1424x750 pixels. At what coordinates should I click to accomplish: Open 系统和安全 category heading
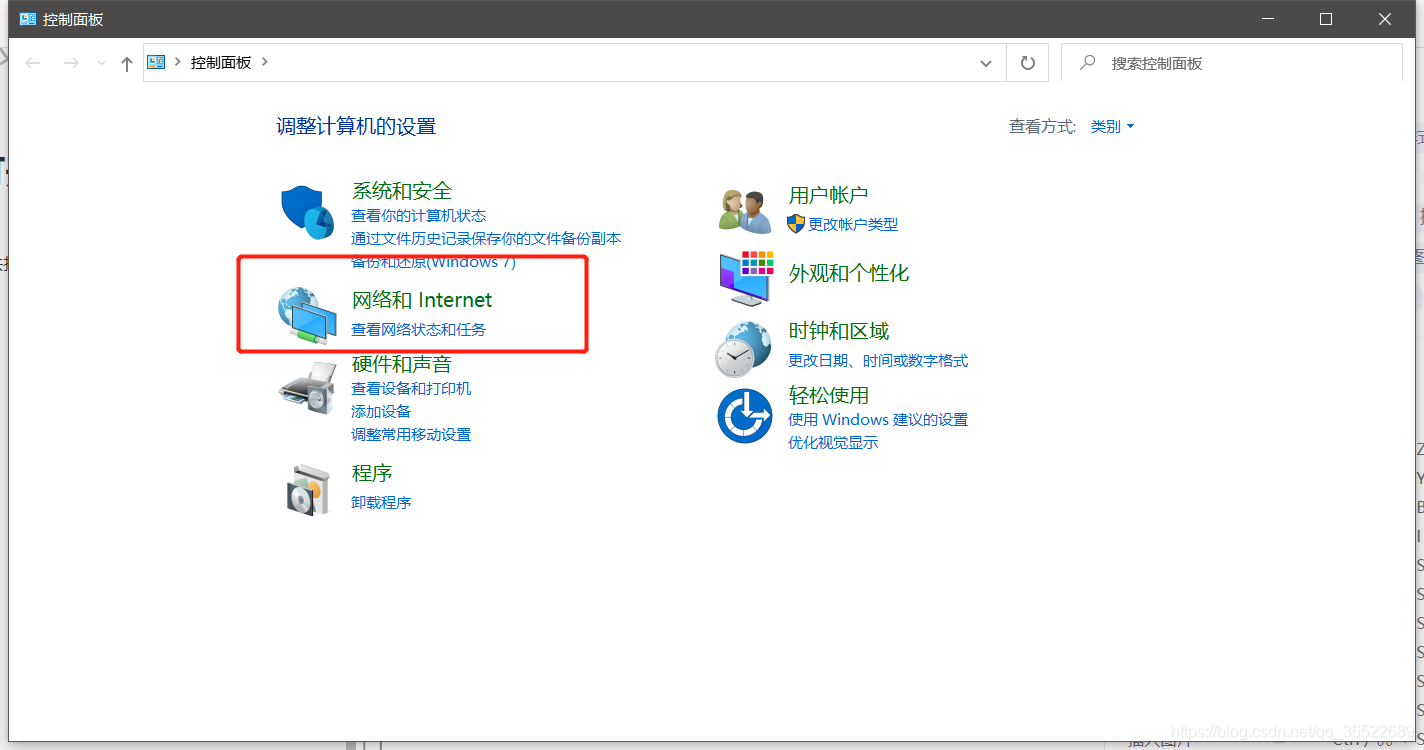coord(402,191)
